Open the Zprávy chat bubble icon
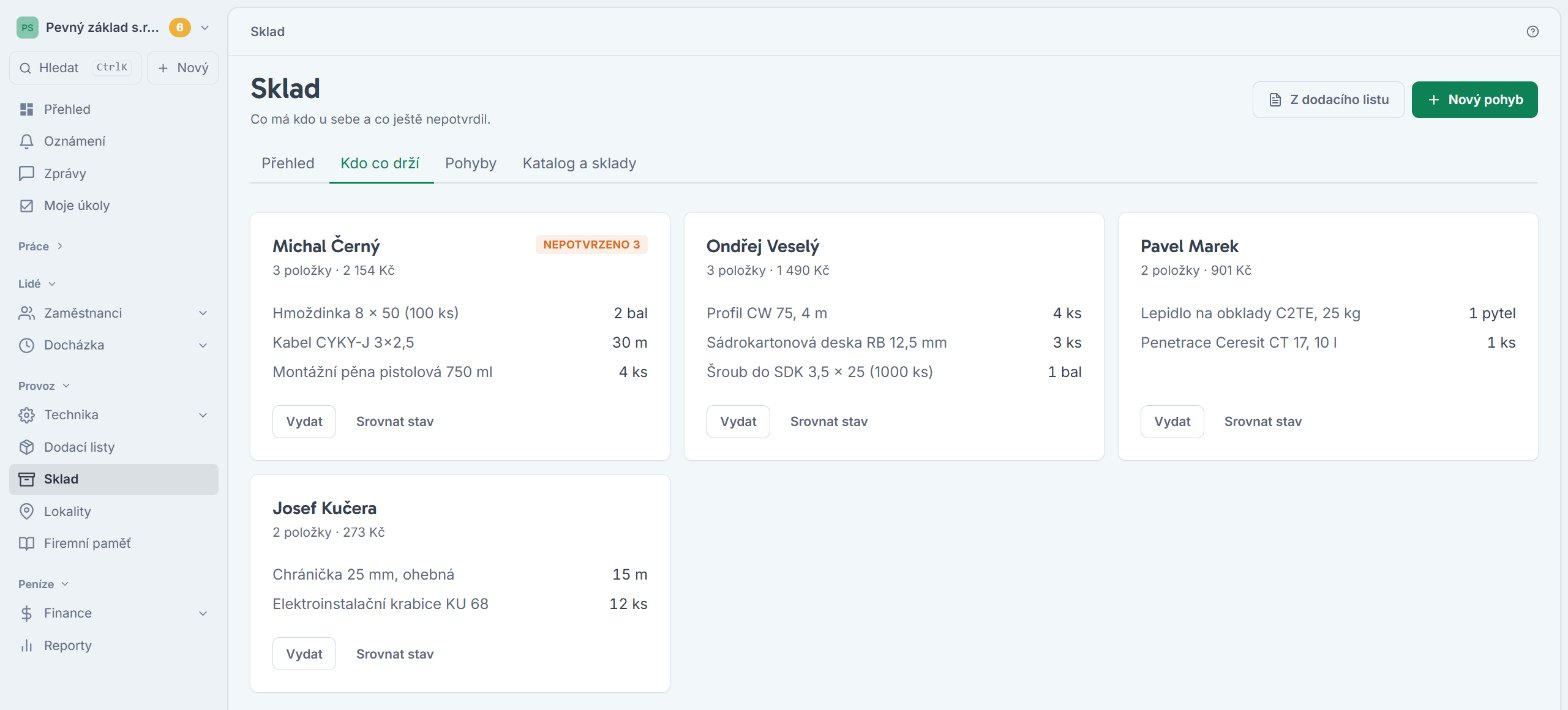The image size is (1568, 710). tap(27, 173)
